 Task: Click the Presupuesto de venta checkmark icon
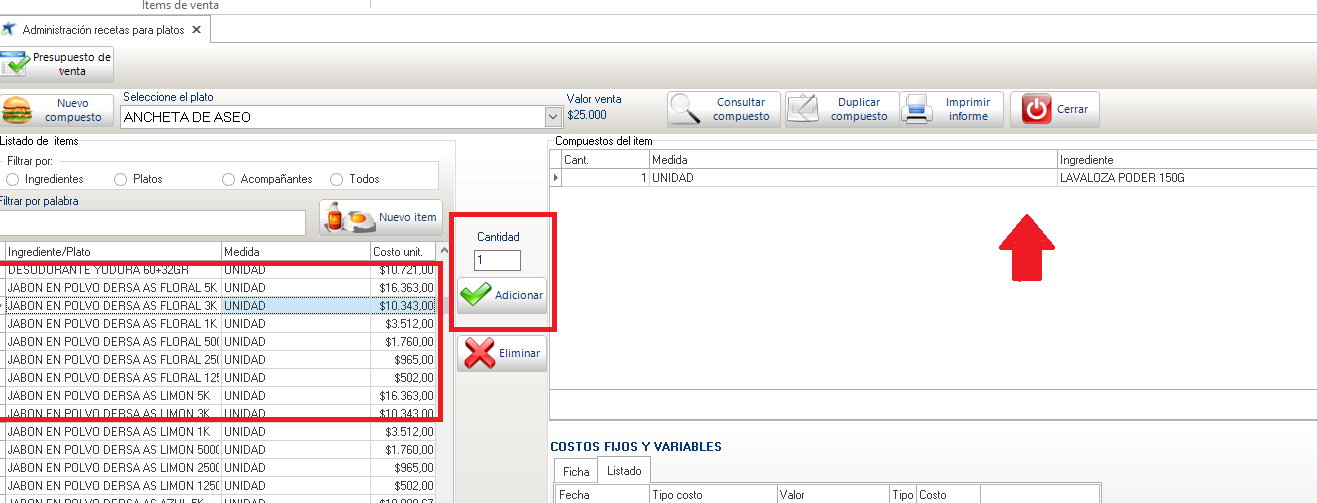17,65
